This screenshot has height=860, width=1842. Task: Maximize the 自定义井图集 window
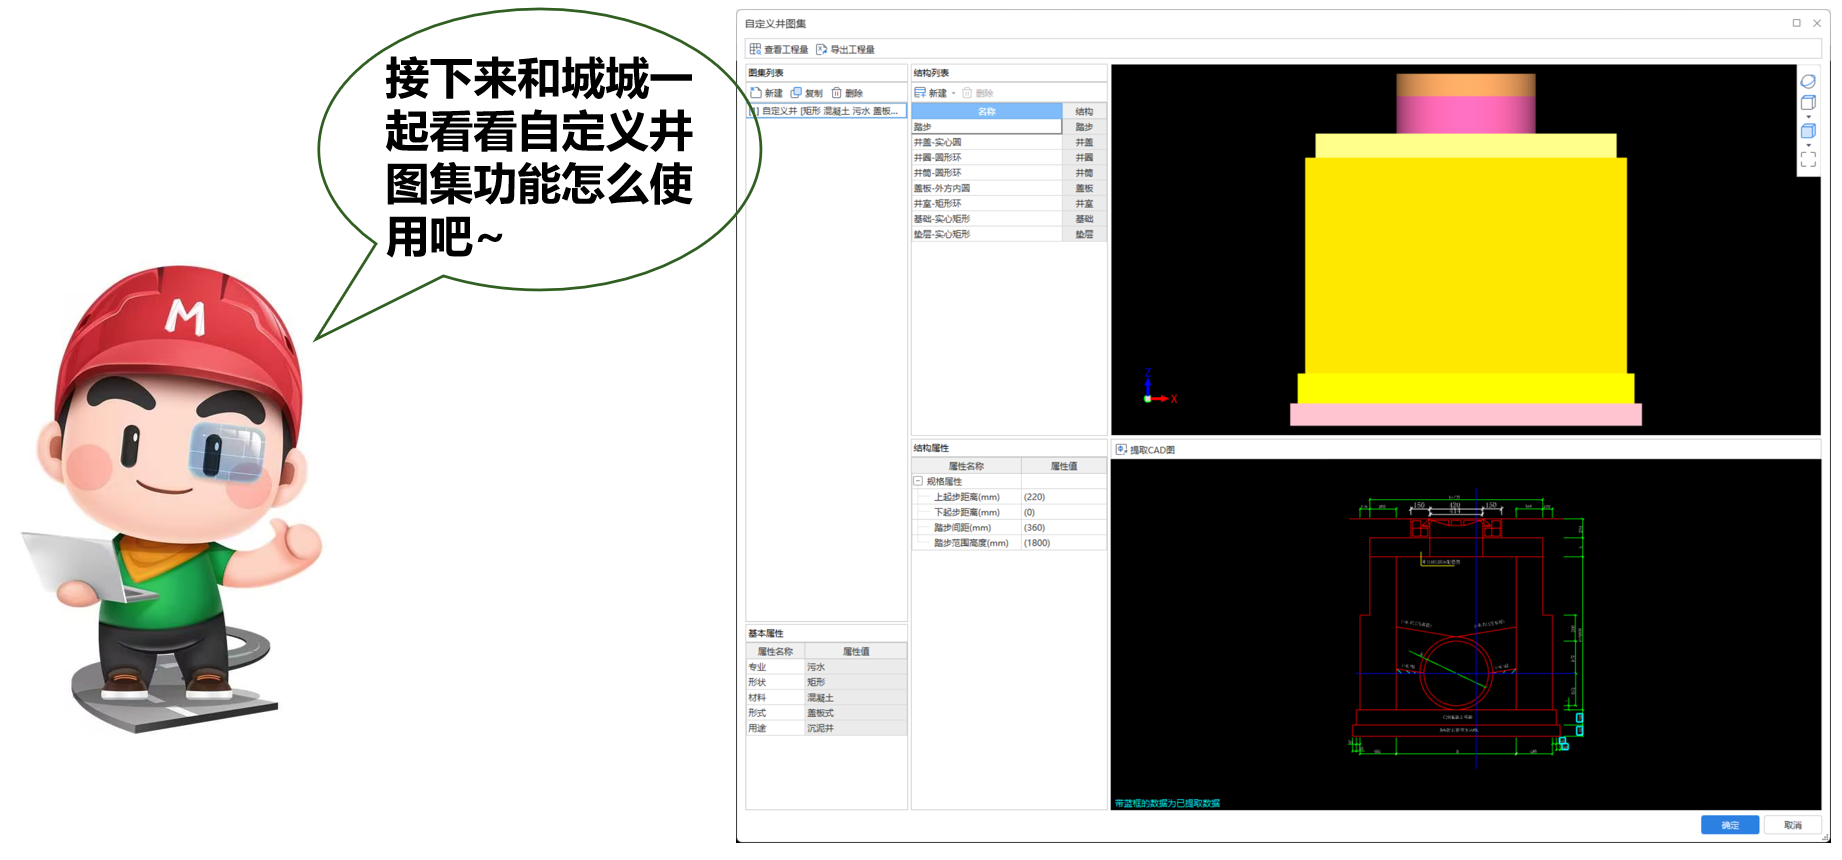[x=1796, y=23]
